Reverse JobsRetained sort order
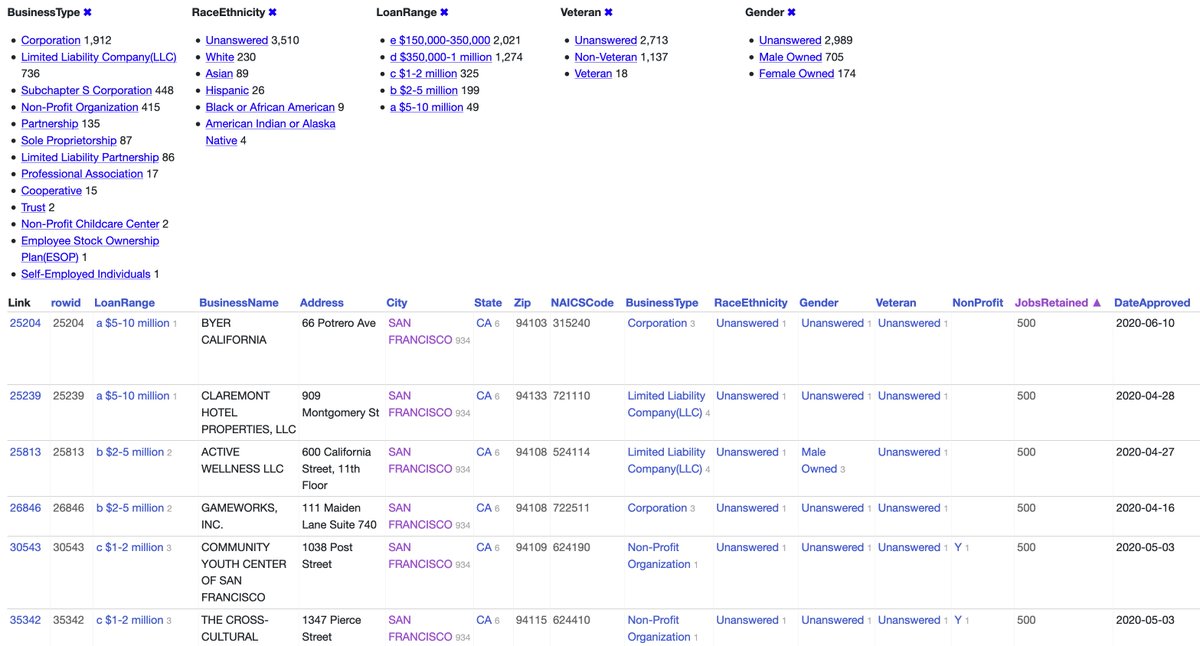Screen dimensions: 1200x646 [1058, 302]
